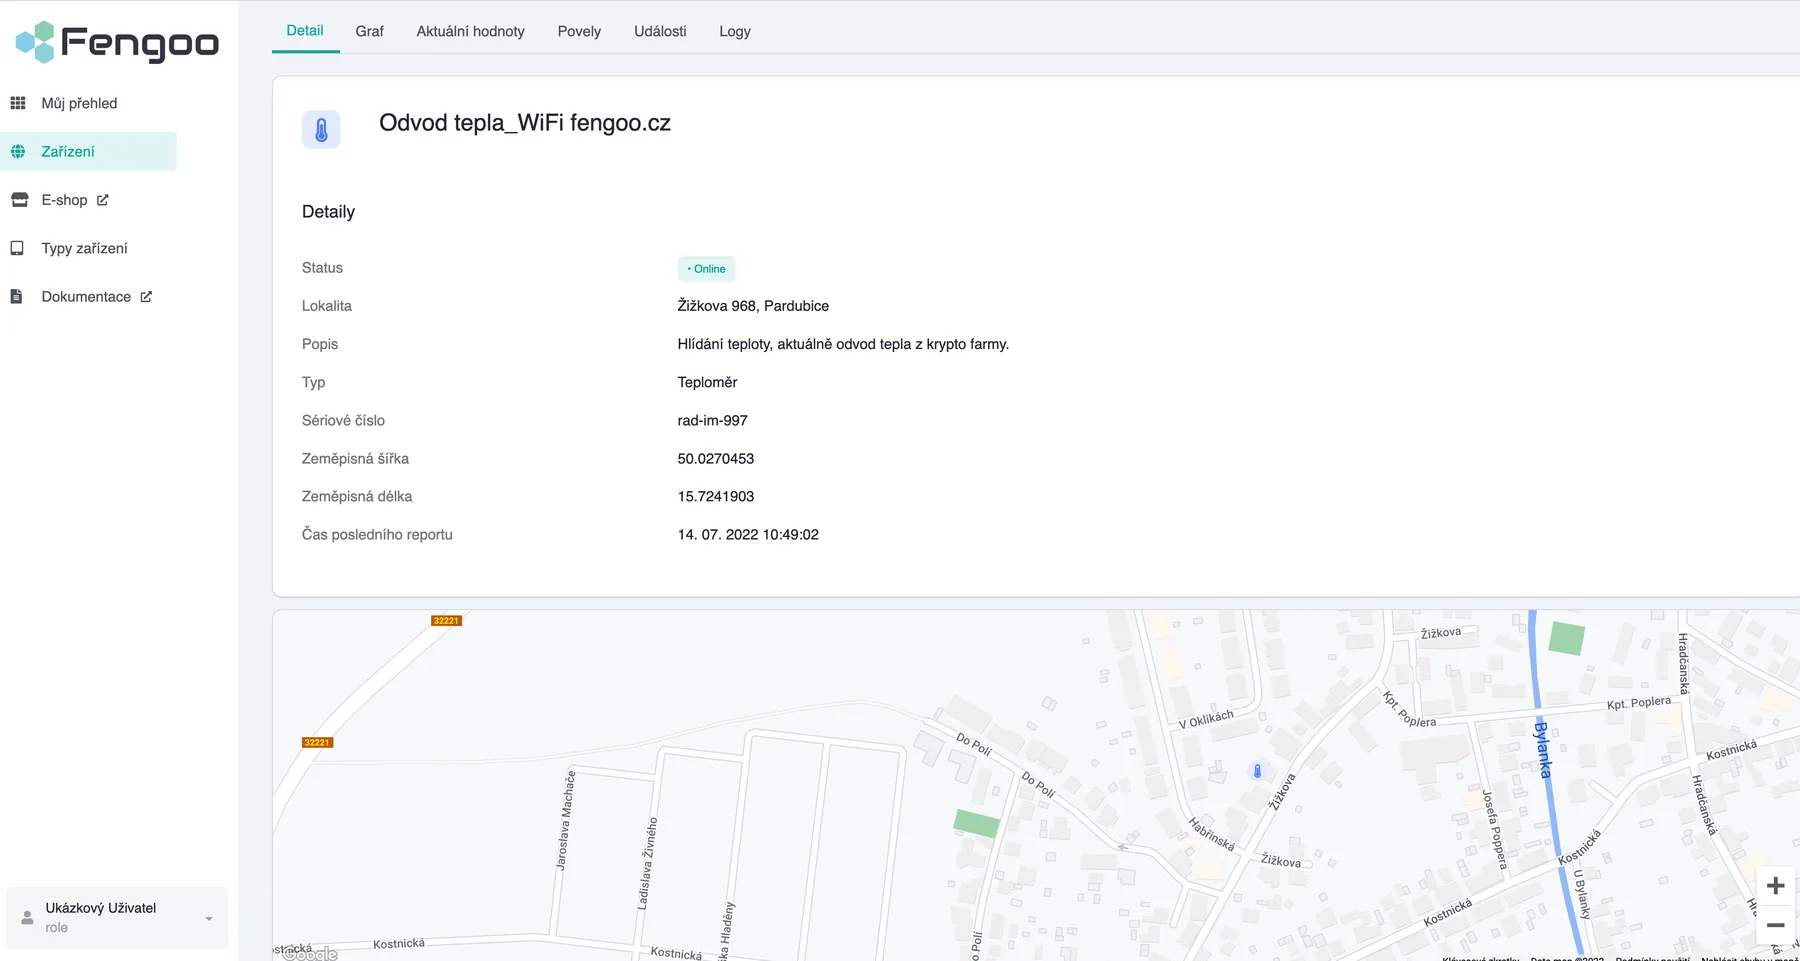This screenshot has width=1800, height=961.
Task: Click the Ukázkový Uživatel name text
Action: (101, 908)
